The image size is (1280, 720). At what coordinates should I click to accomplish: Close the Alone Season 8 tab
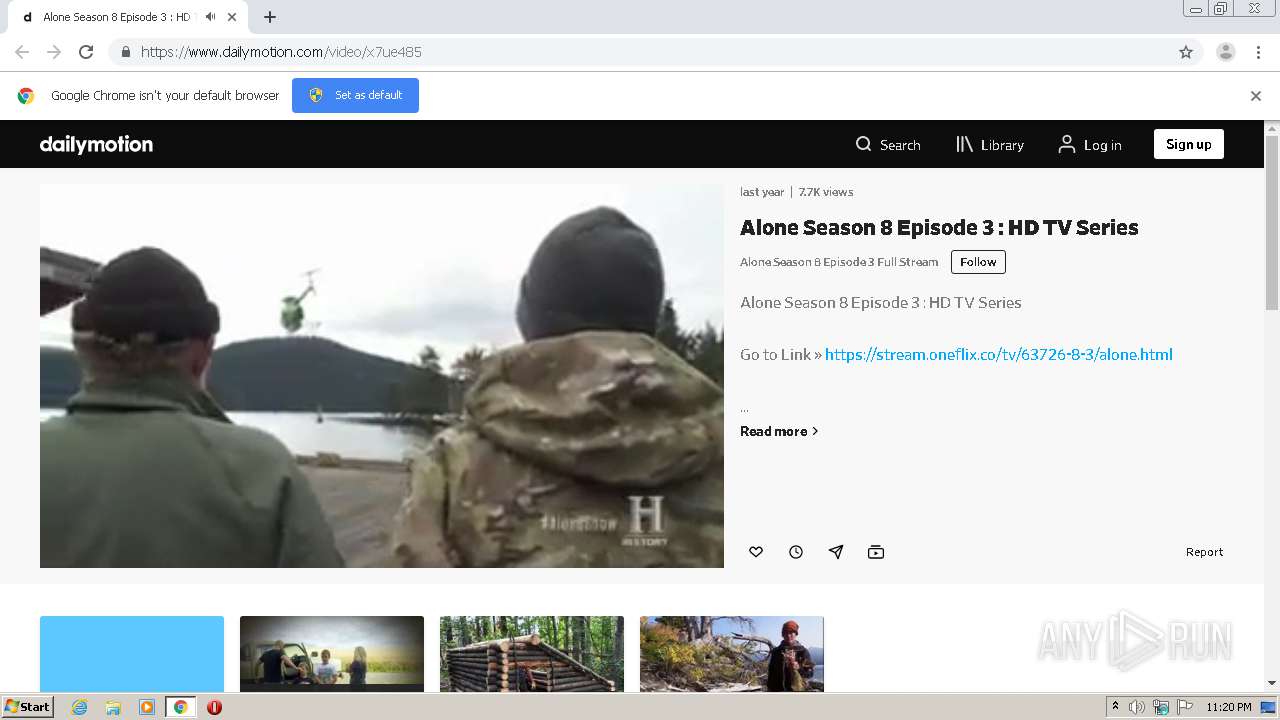click(x=233, y=17)
